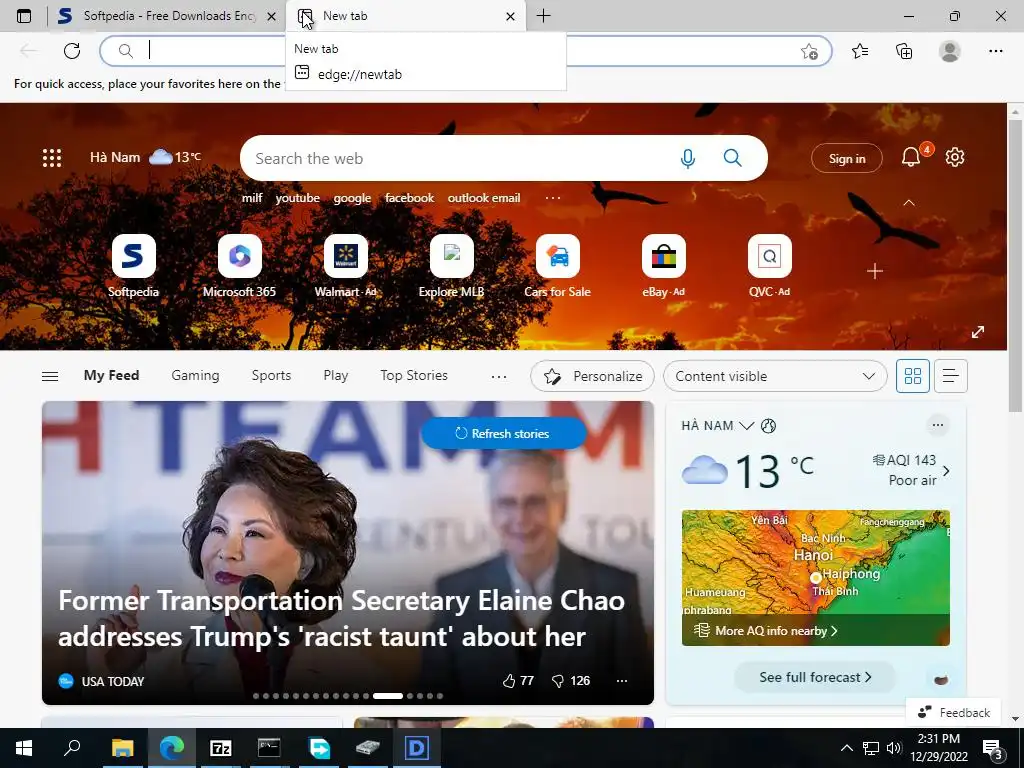Screen dimensions: 1024x768
Task: Expand AQI 143 Poor air details
Action: point(911,470)
